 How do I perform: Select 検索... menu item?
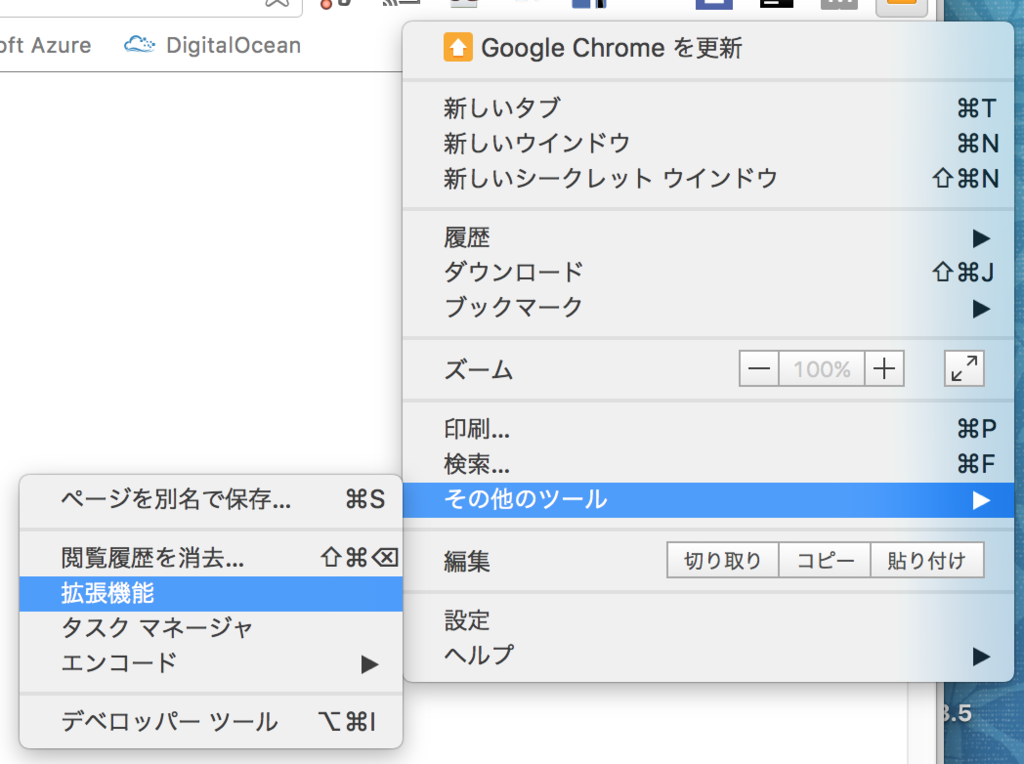[708, 464]
